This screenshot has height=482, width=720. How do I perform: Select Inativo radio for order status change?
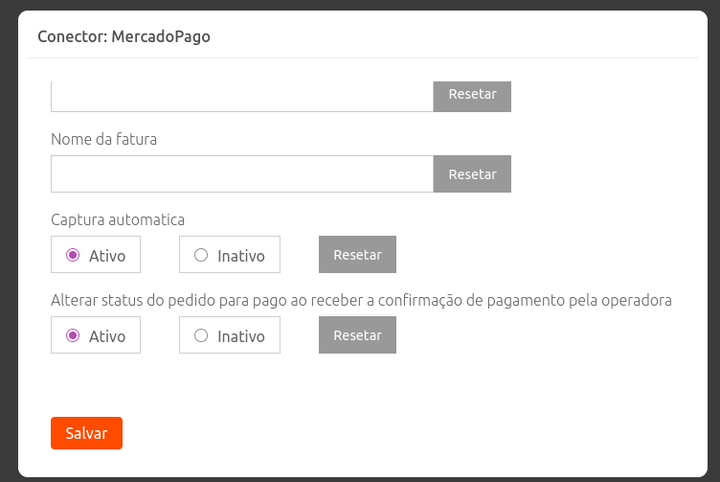[201, 335]
